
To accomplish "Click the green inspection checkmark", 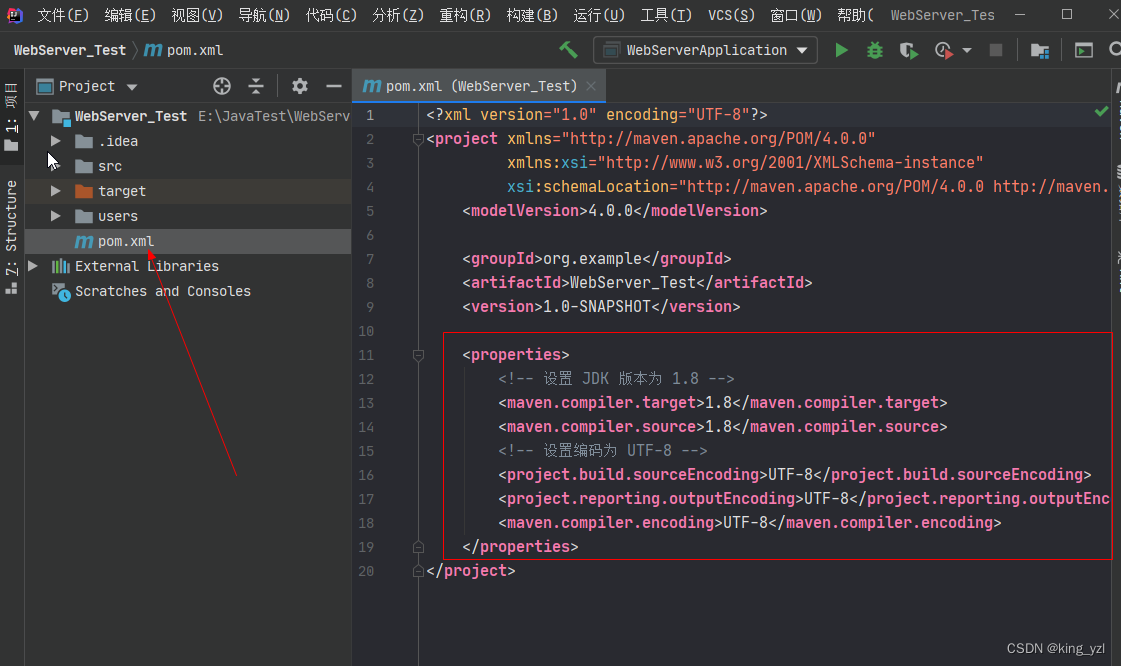I will (x=1101, y=111).
